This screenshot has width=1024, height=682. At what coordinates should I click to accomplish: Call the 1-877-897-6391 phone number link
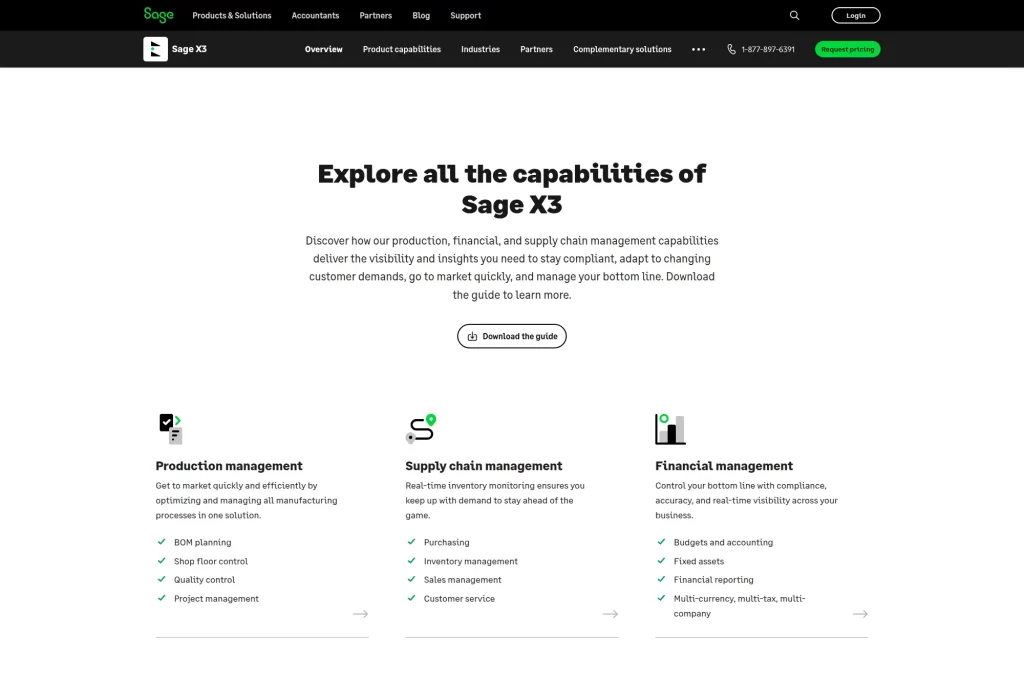[x=766, y=48]
